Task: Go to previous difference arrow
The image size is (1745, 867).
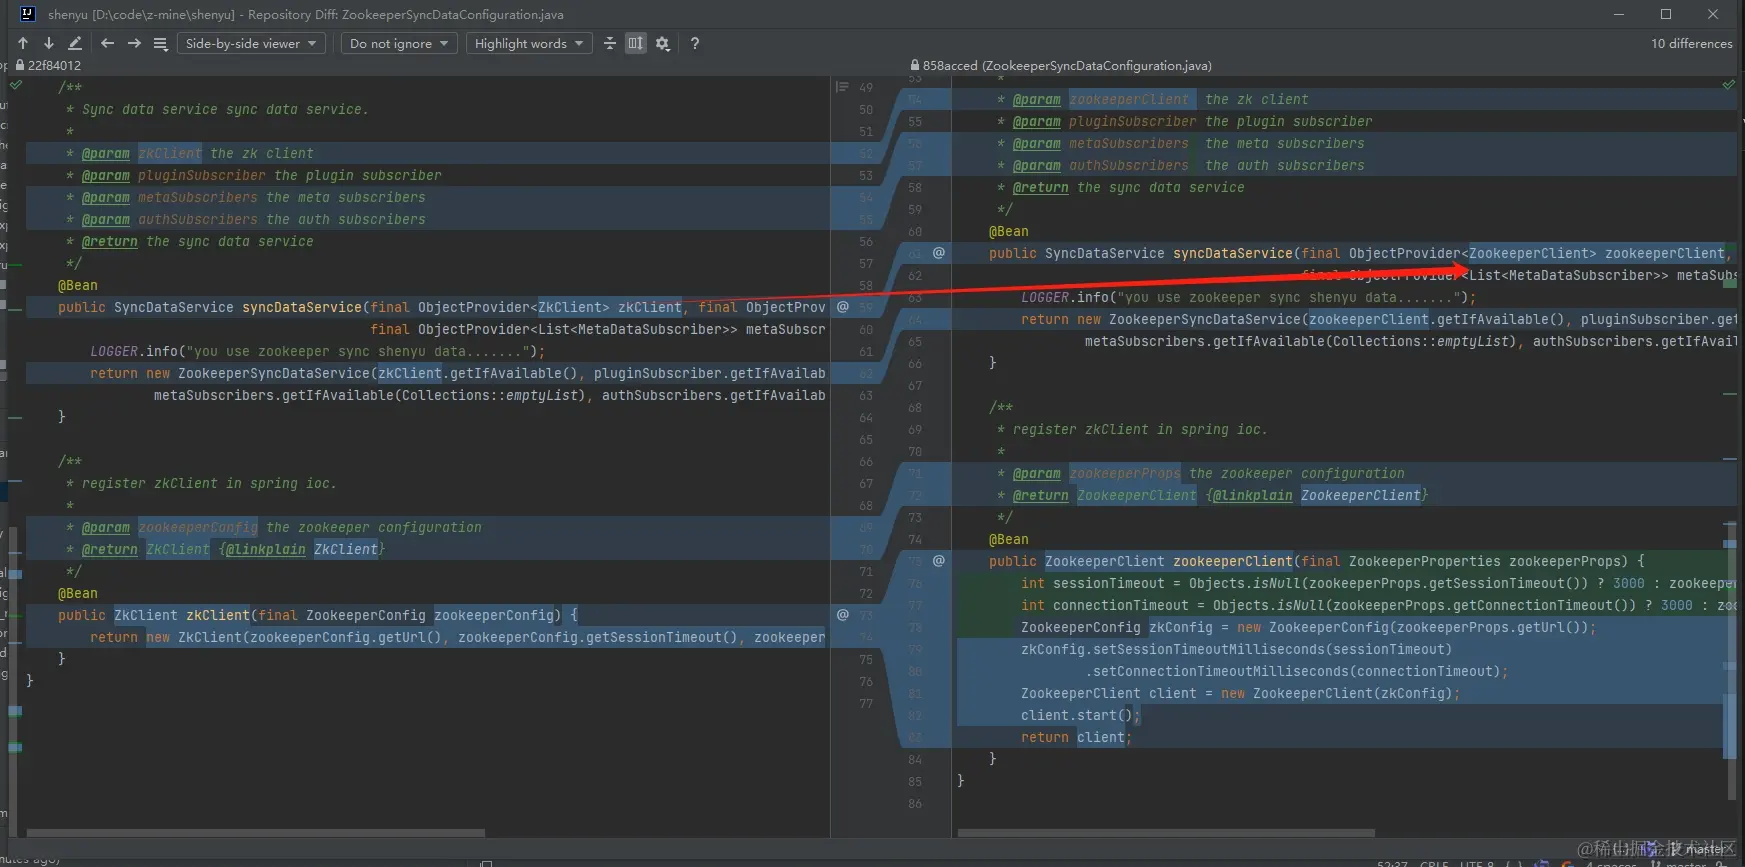Action: [x=23, y=43]
